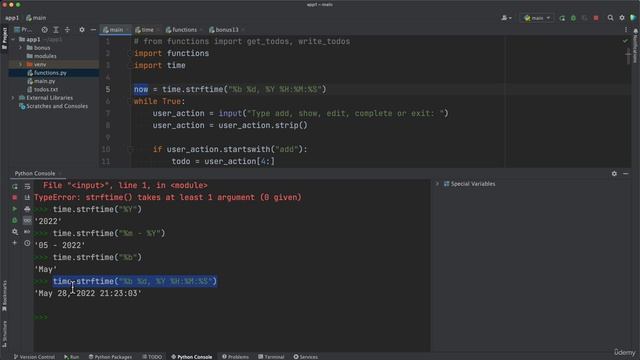This screenshot has height=360, width=640.
Task: Open TODO tool window
Action: pyautogui.click(x=152, y=357)
